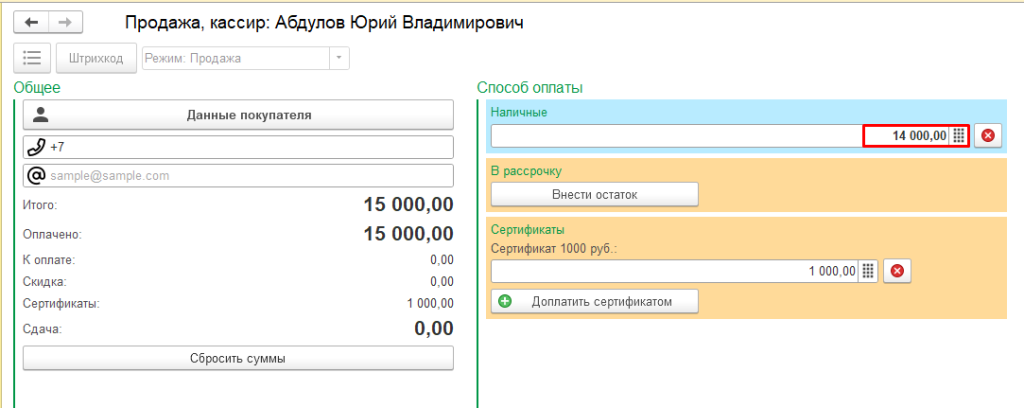The image size is (1024, 408).
Task: Open Данные покупателя
Action: (x=238, y=115)
